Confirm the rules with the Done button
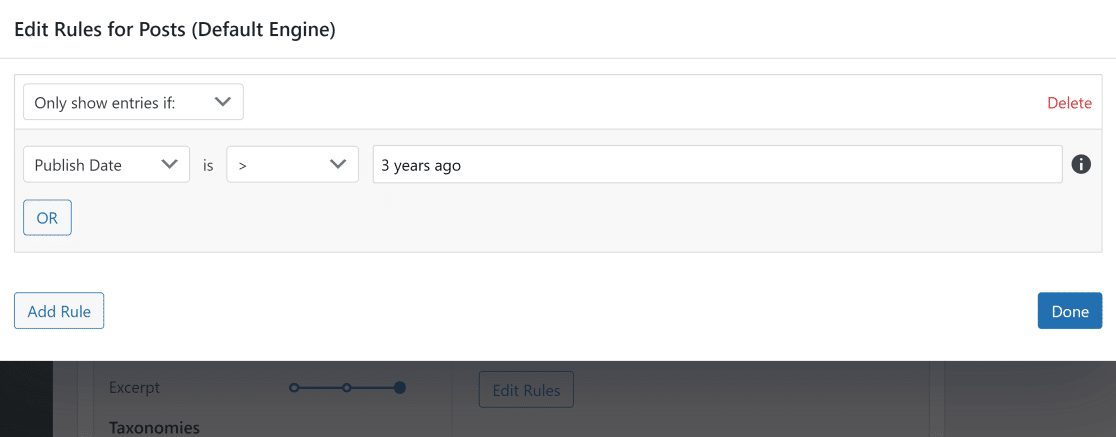 (1070, 311)
